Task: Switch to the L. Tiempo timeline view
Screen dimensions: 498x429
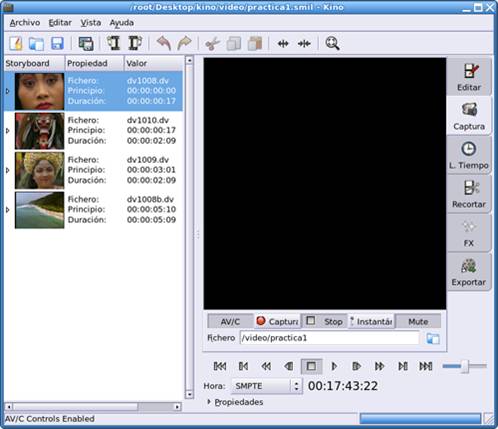Action: 468,155
